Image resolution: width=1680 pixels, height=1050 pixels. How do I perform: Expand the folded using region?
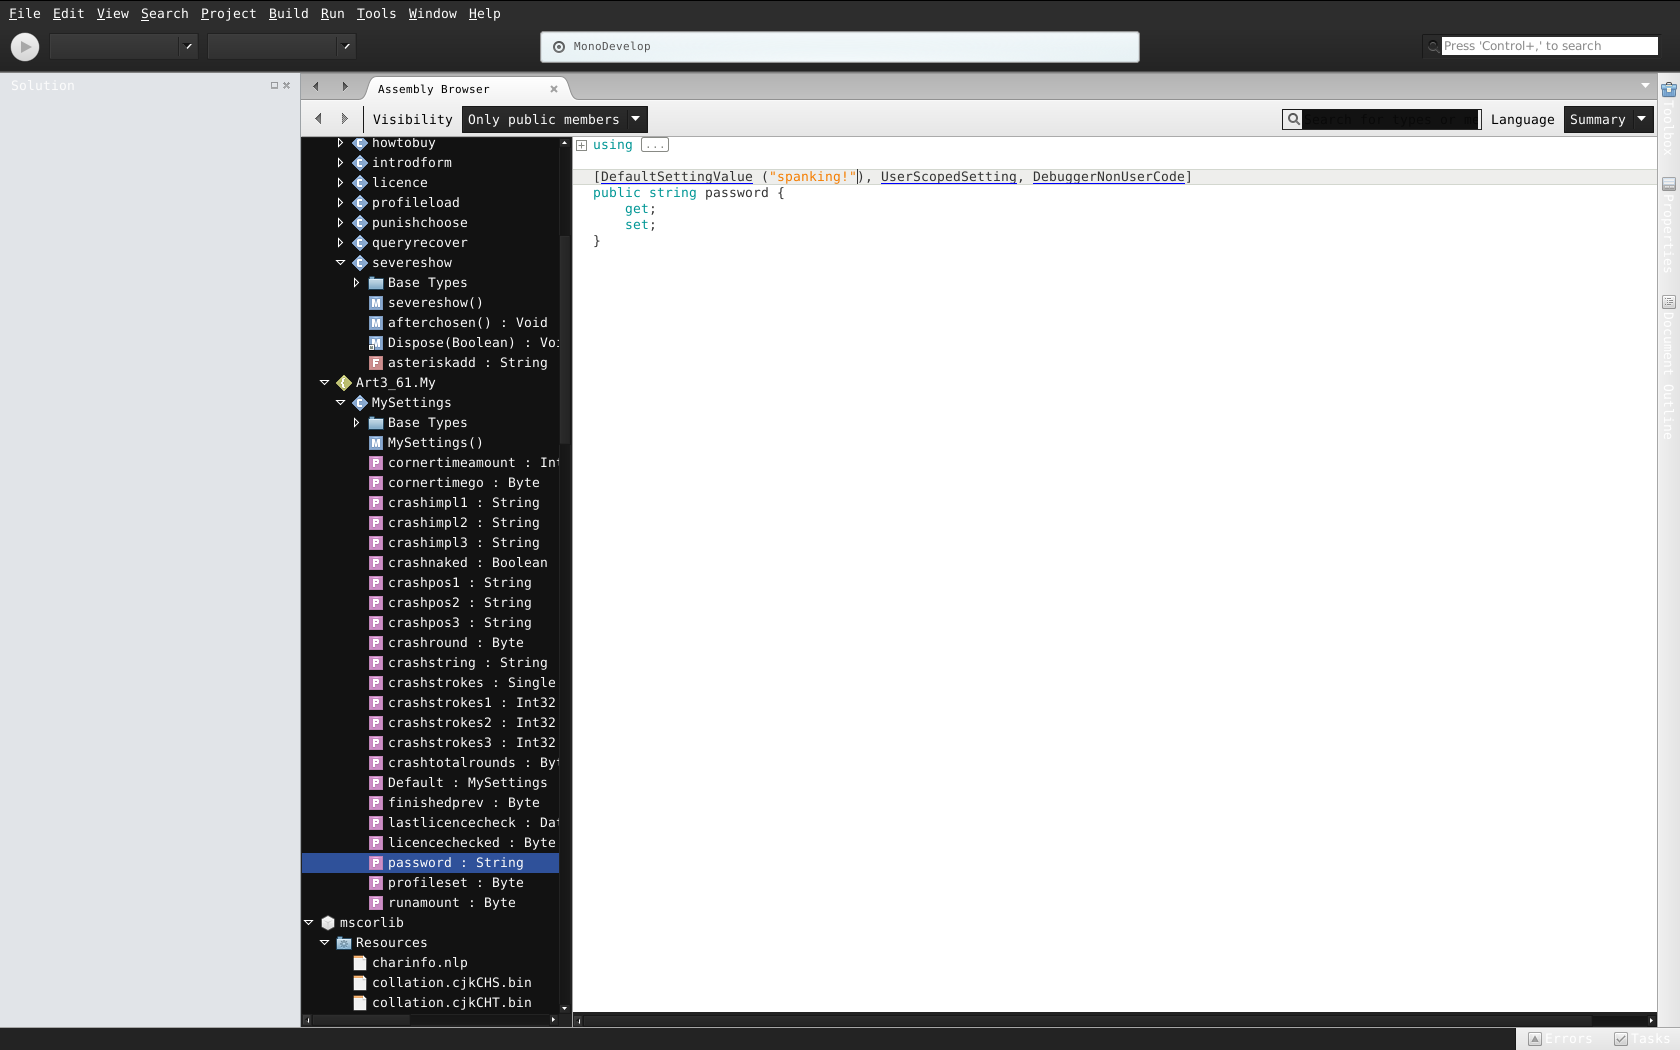tap(581, 145)
